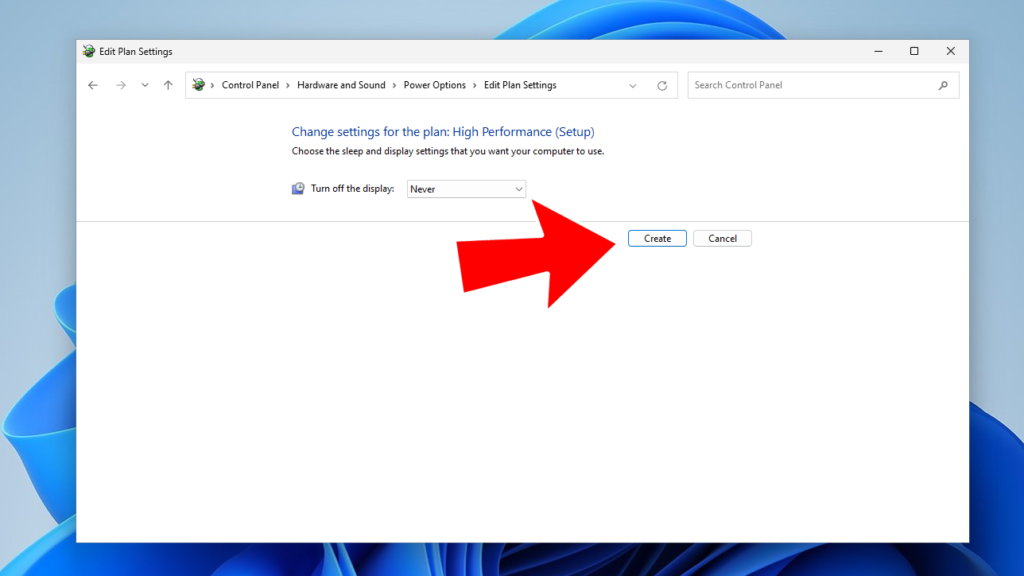This screenshot has height=576, width=1024.
Task: Go up one level with the up arrow
Action: tap(168, 85)
